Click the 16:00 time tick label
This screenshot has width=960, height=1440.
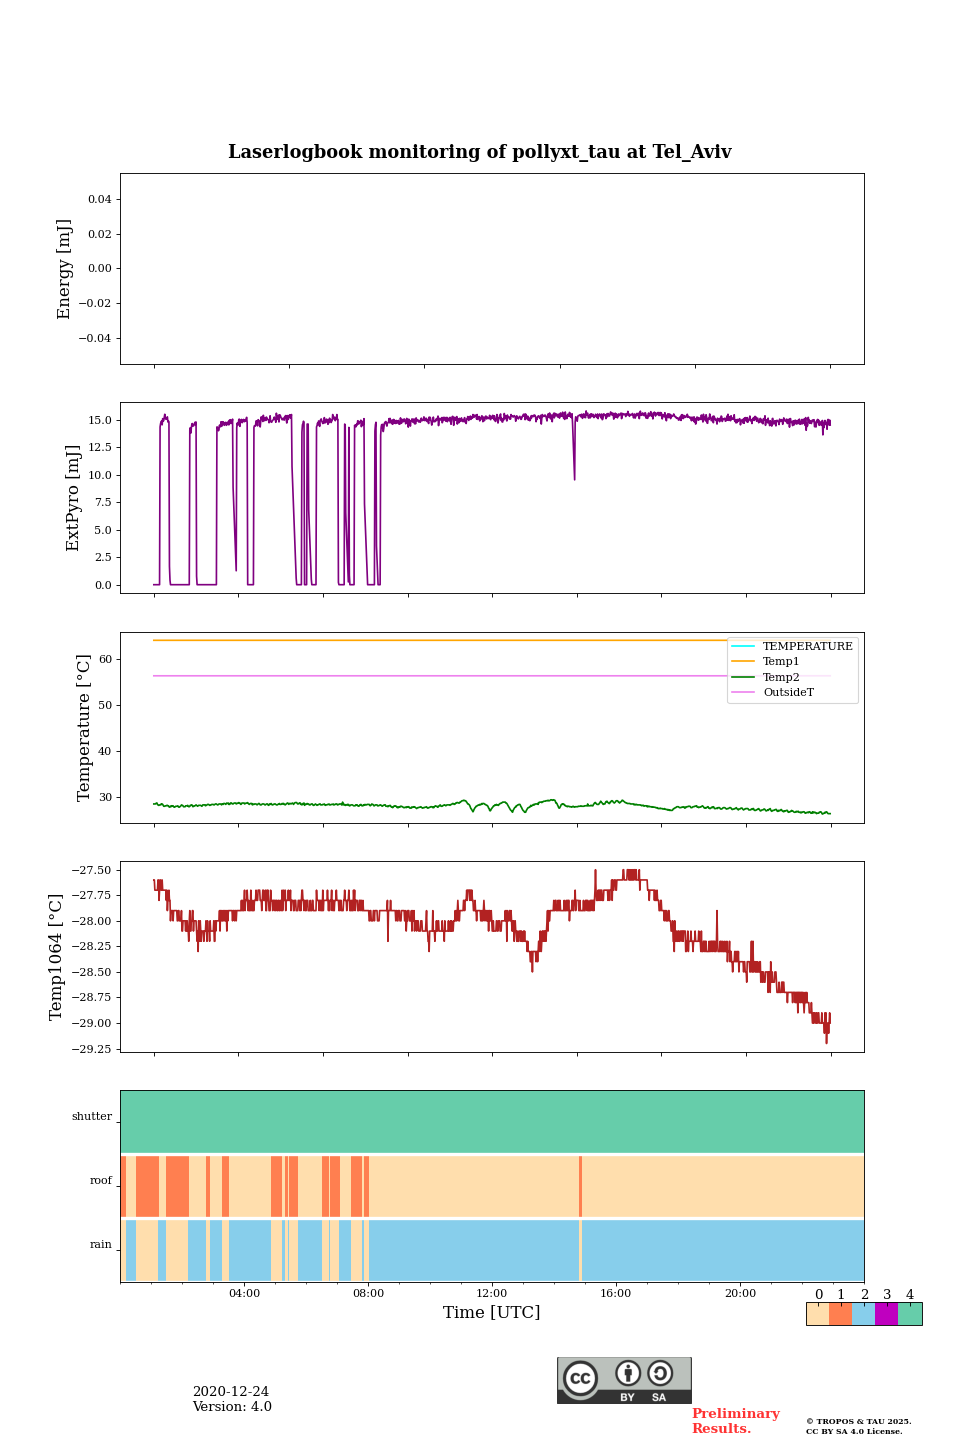(616, 1293)
